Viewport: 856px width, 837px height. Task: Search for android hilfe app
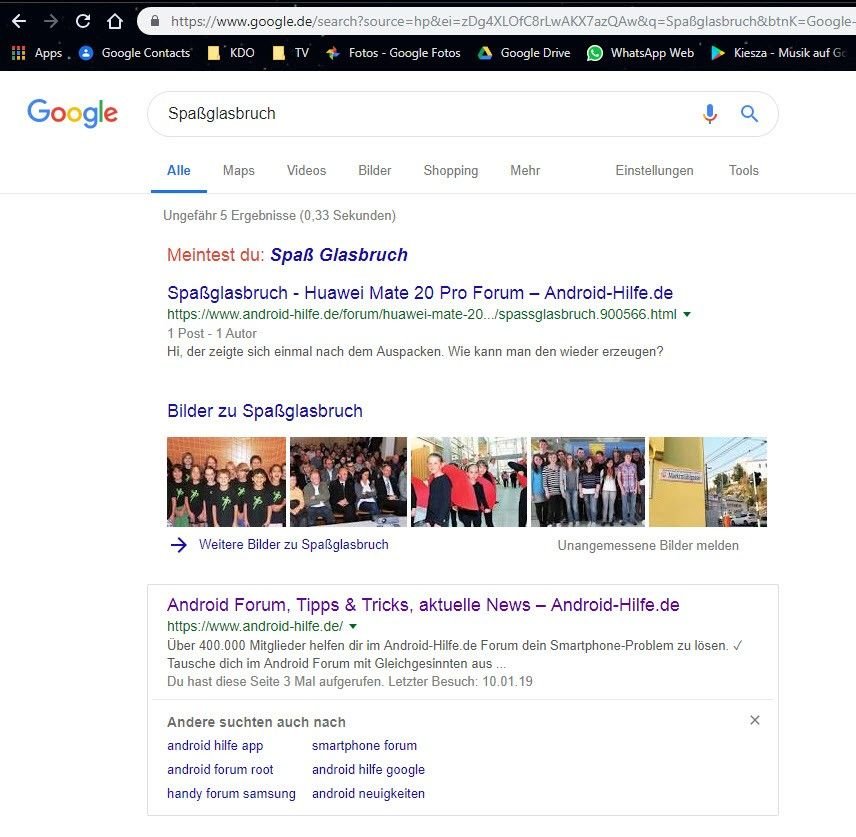[x=215, y=746]
